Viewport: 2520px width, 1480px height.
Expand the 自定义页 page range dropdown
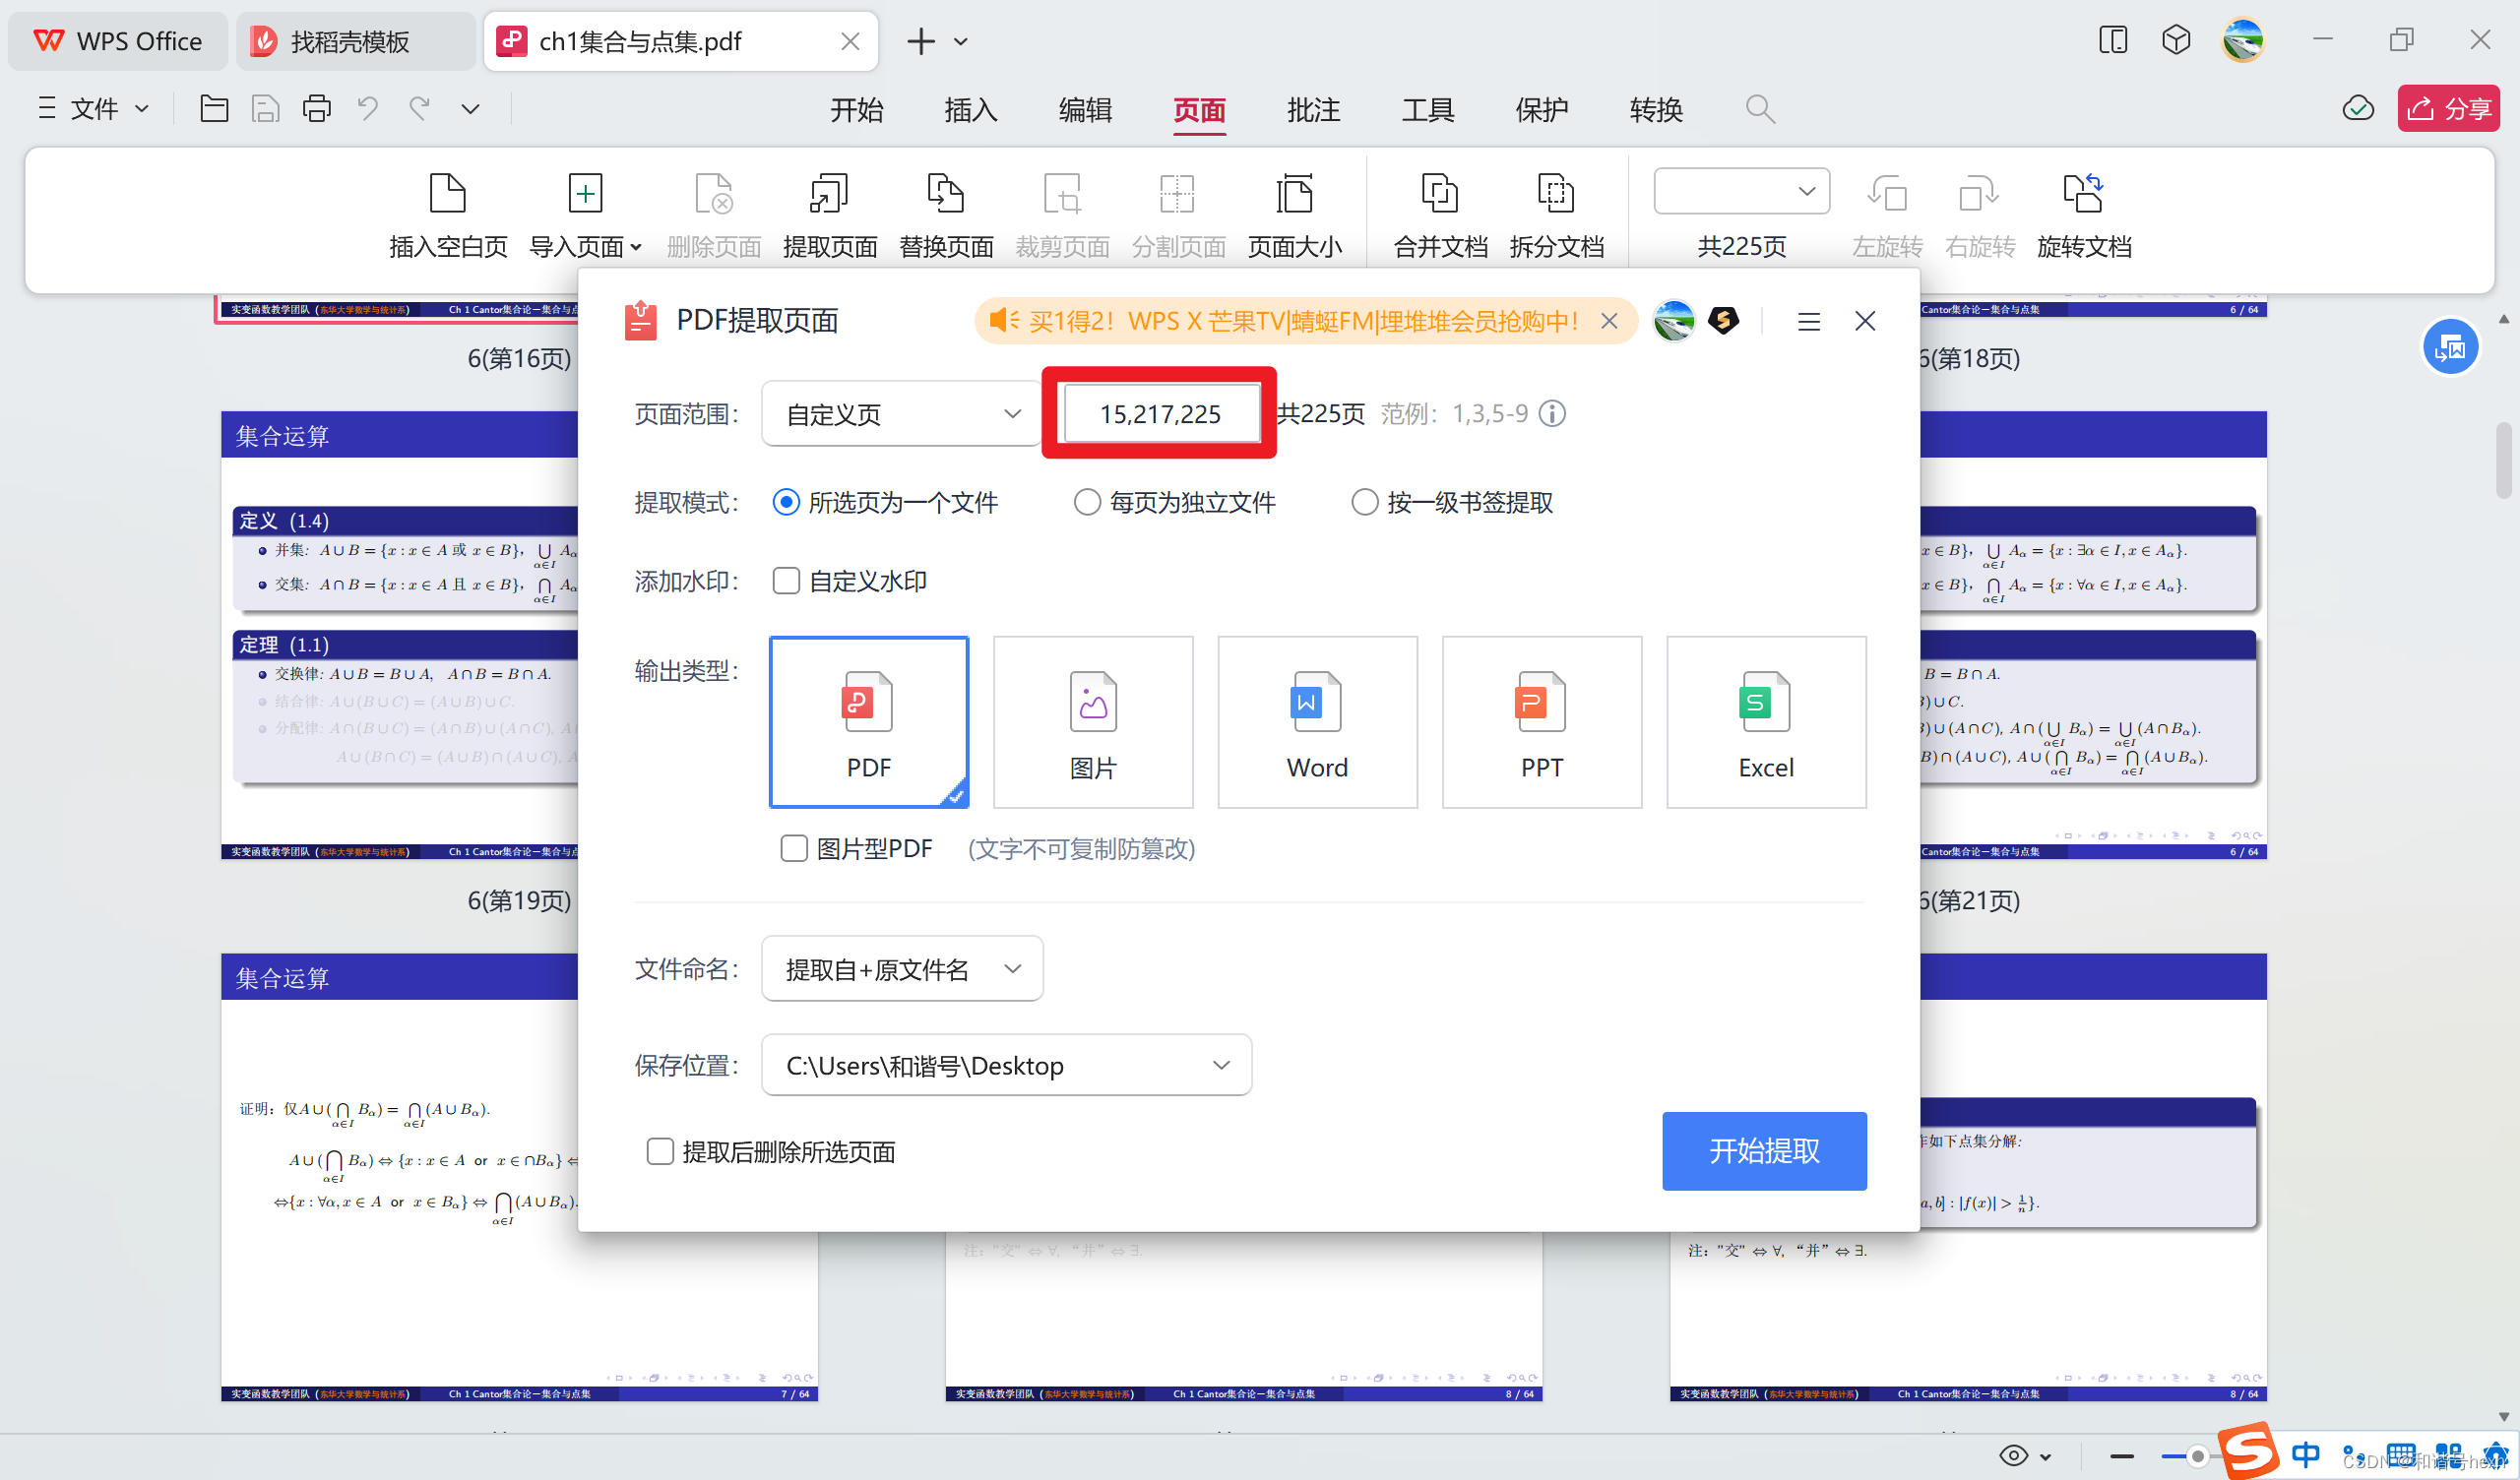[x=901, y=414]
